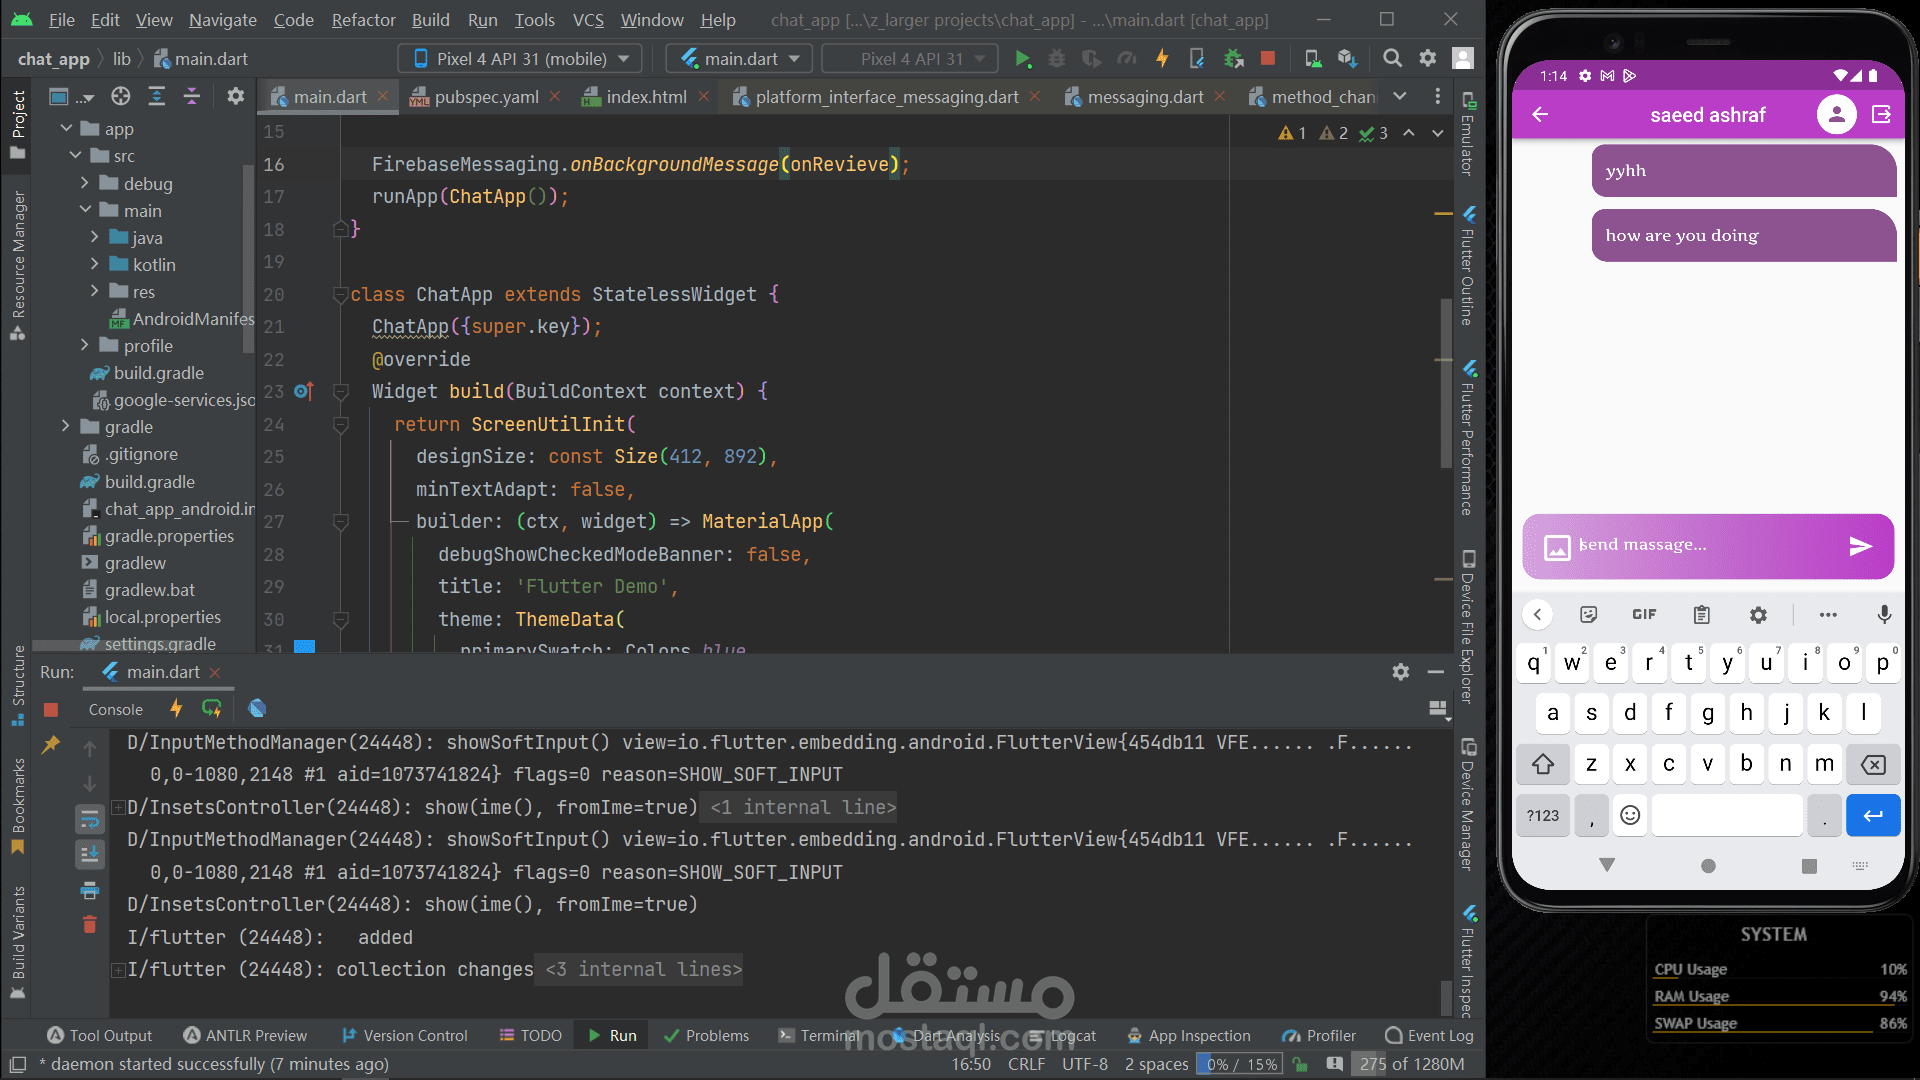Open Pixel 4 API 31 (mobile) device dropdown

click(x=521, y=59)
